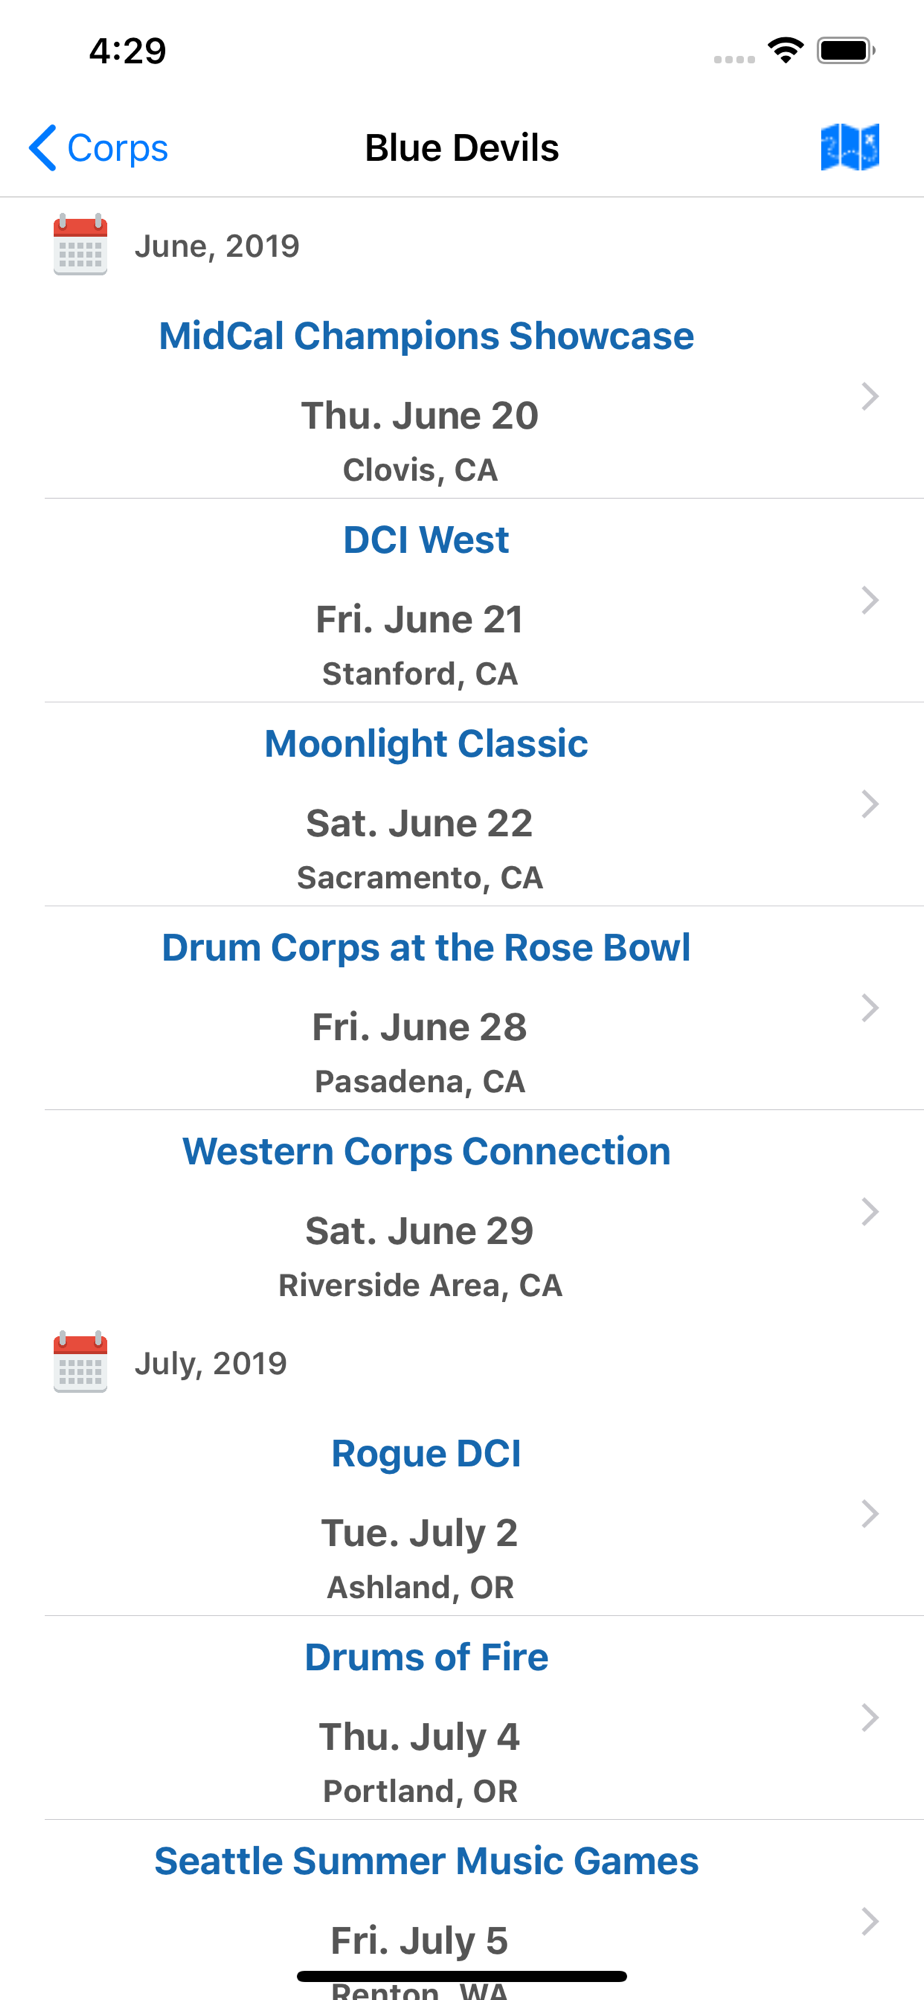Tap the July 2019 calendar icon
Screen dimensions: 924x2000
click(x=80, y=1362)
